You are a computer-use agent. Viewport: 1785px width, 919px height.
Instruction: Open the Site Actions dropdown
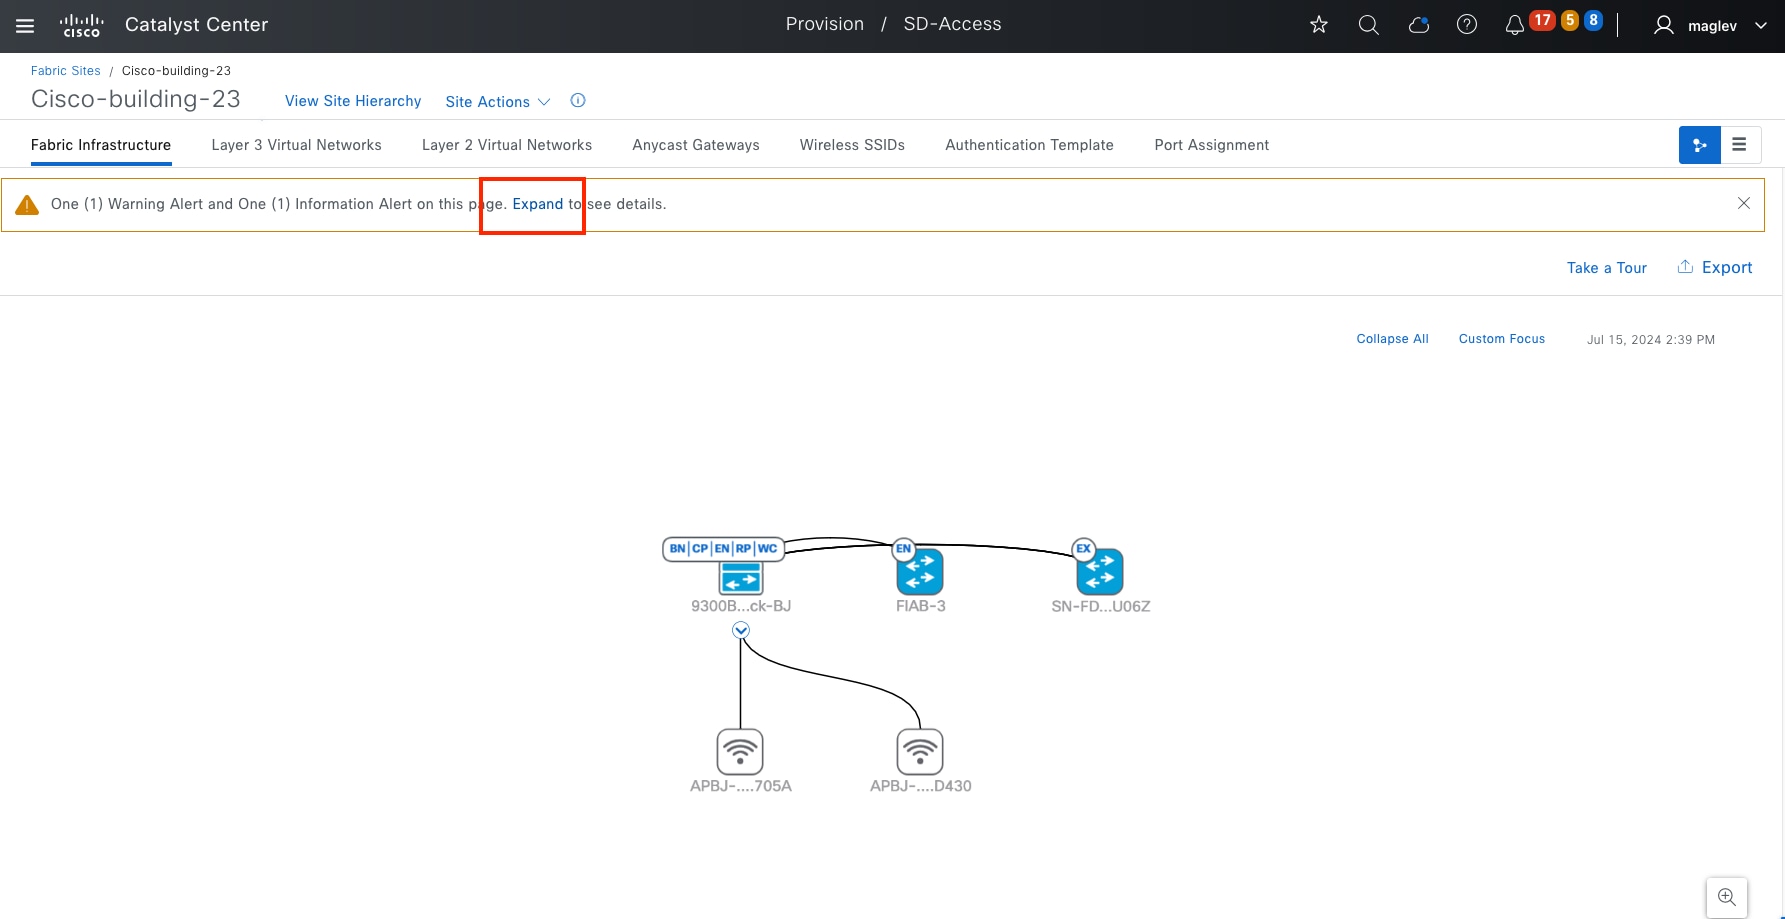point(497,102)
